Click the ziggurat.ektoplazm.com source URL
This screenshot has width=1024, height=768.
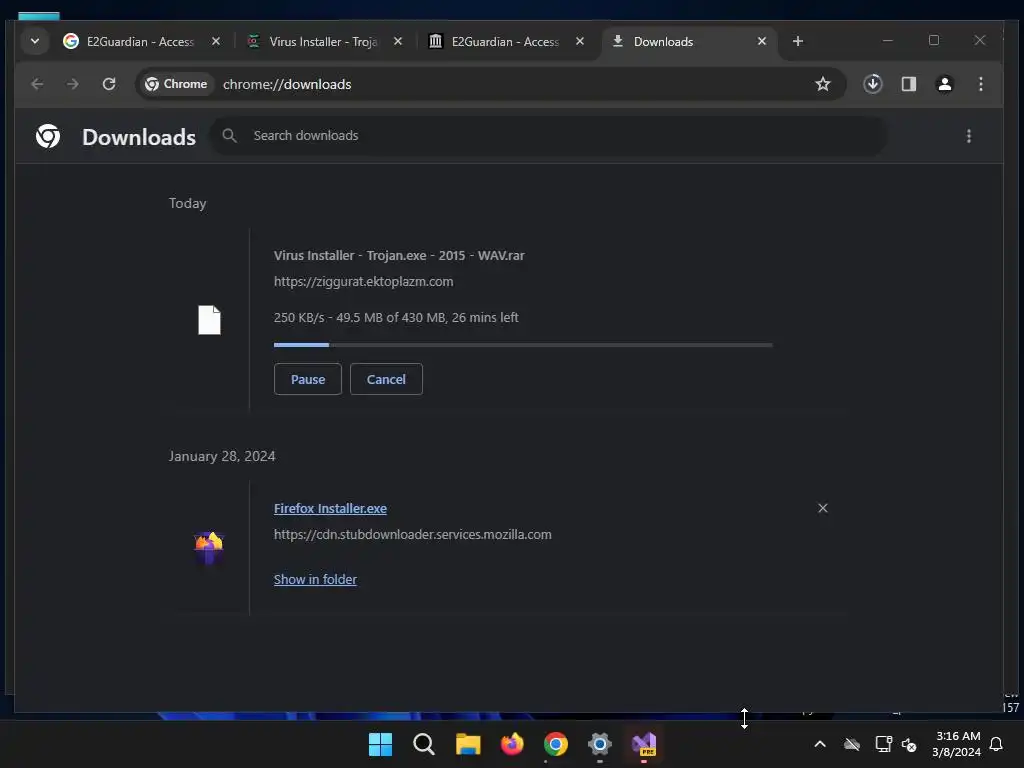point(364,281)
